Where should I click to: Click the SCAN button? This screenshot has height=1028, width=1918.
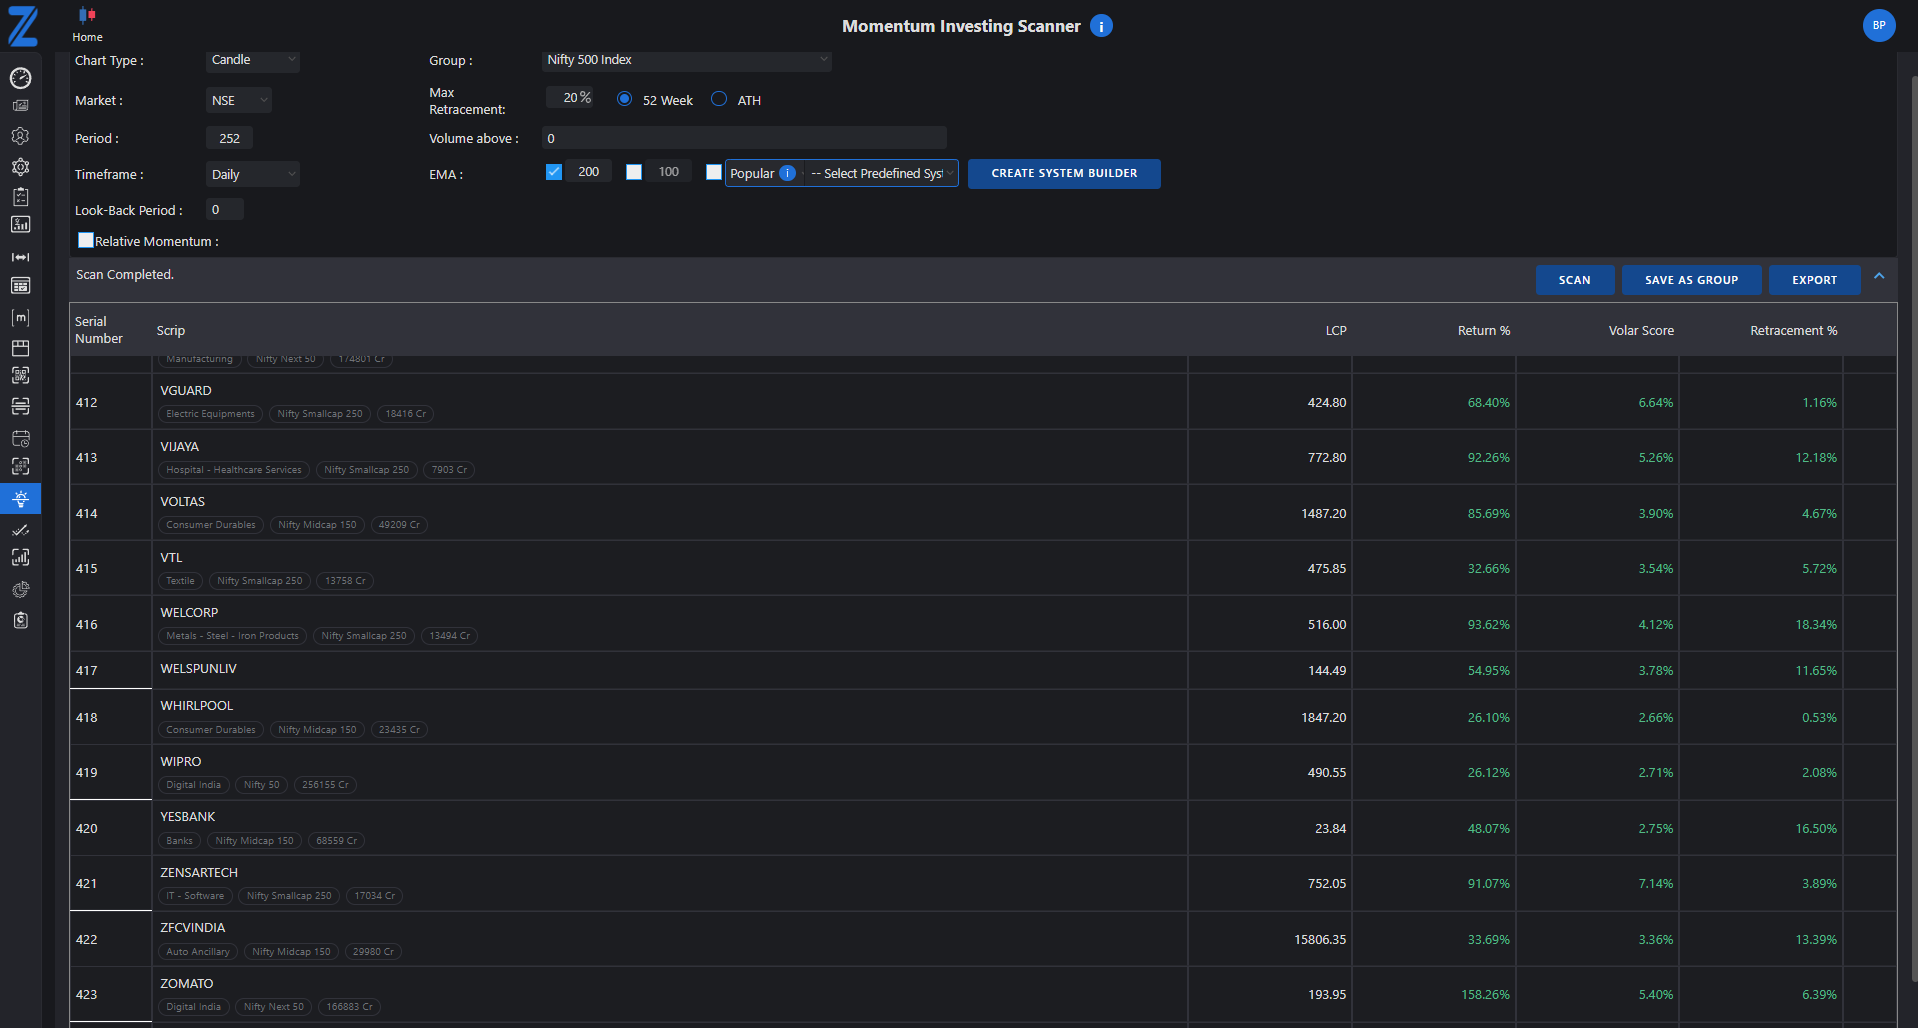[x=1575, y=280]
